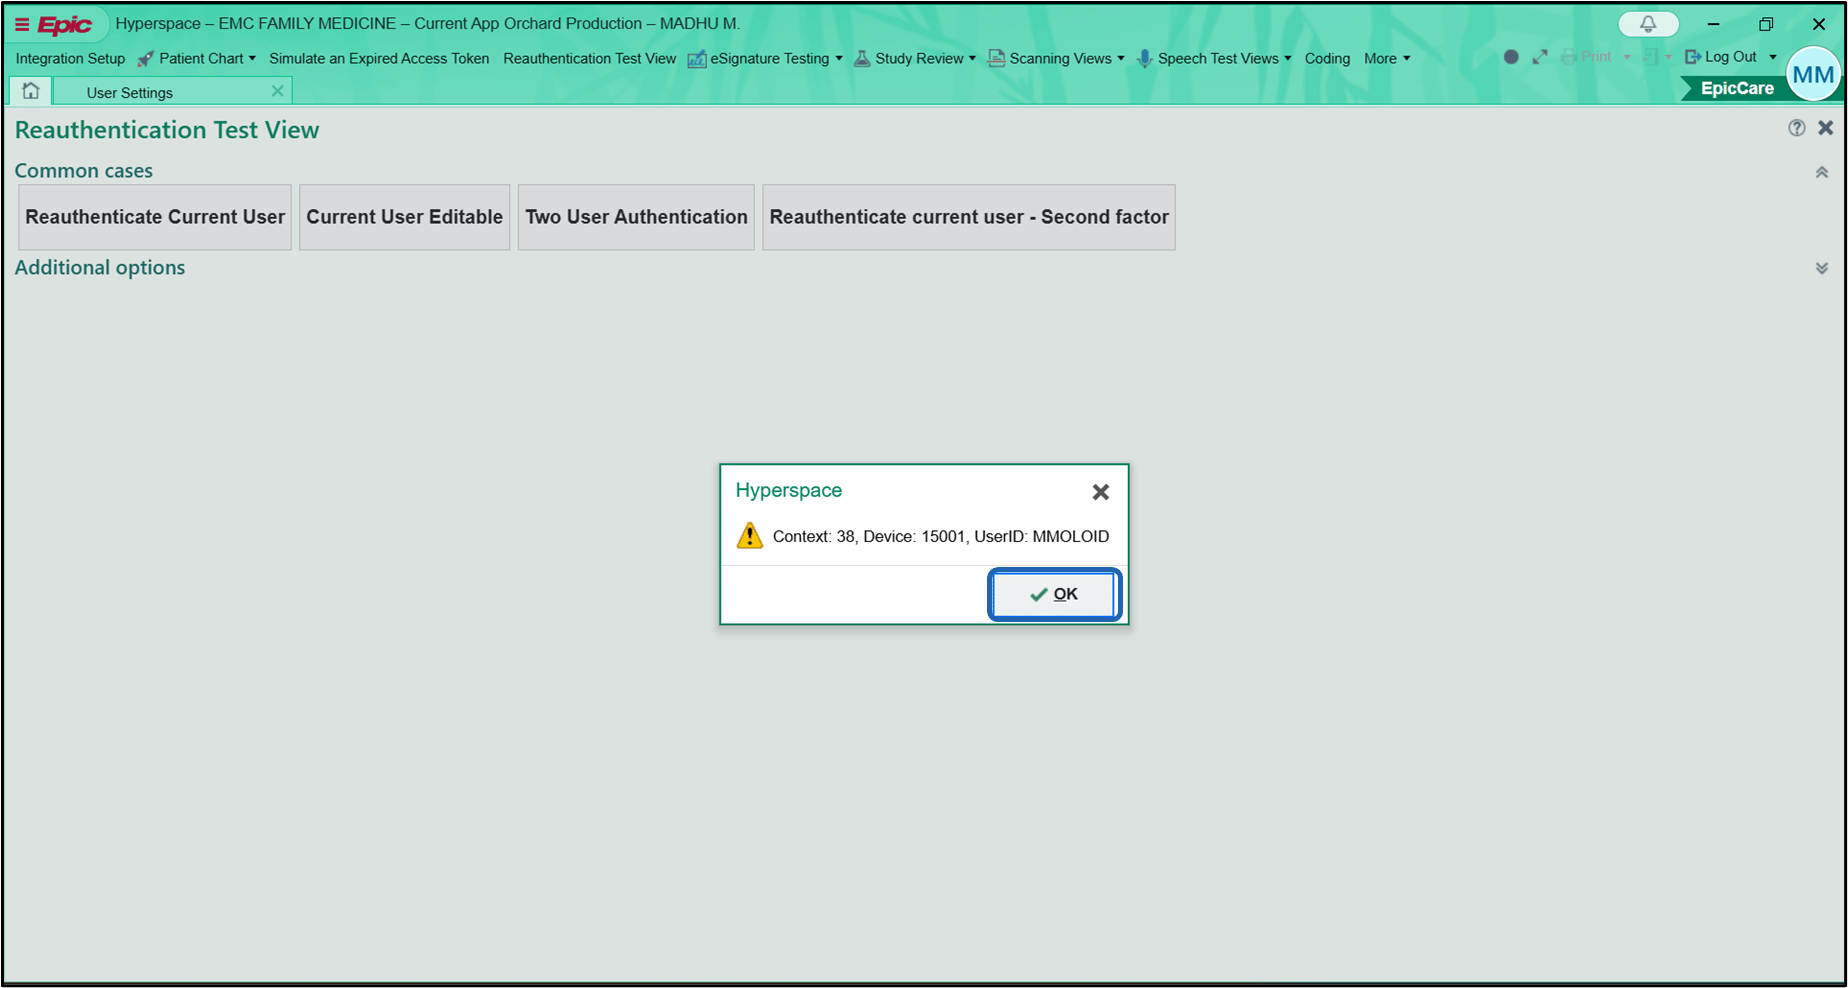Switch to the User Settings tab
The image size is (1848, 988).
point(172,91)
